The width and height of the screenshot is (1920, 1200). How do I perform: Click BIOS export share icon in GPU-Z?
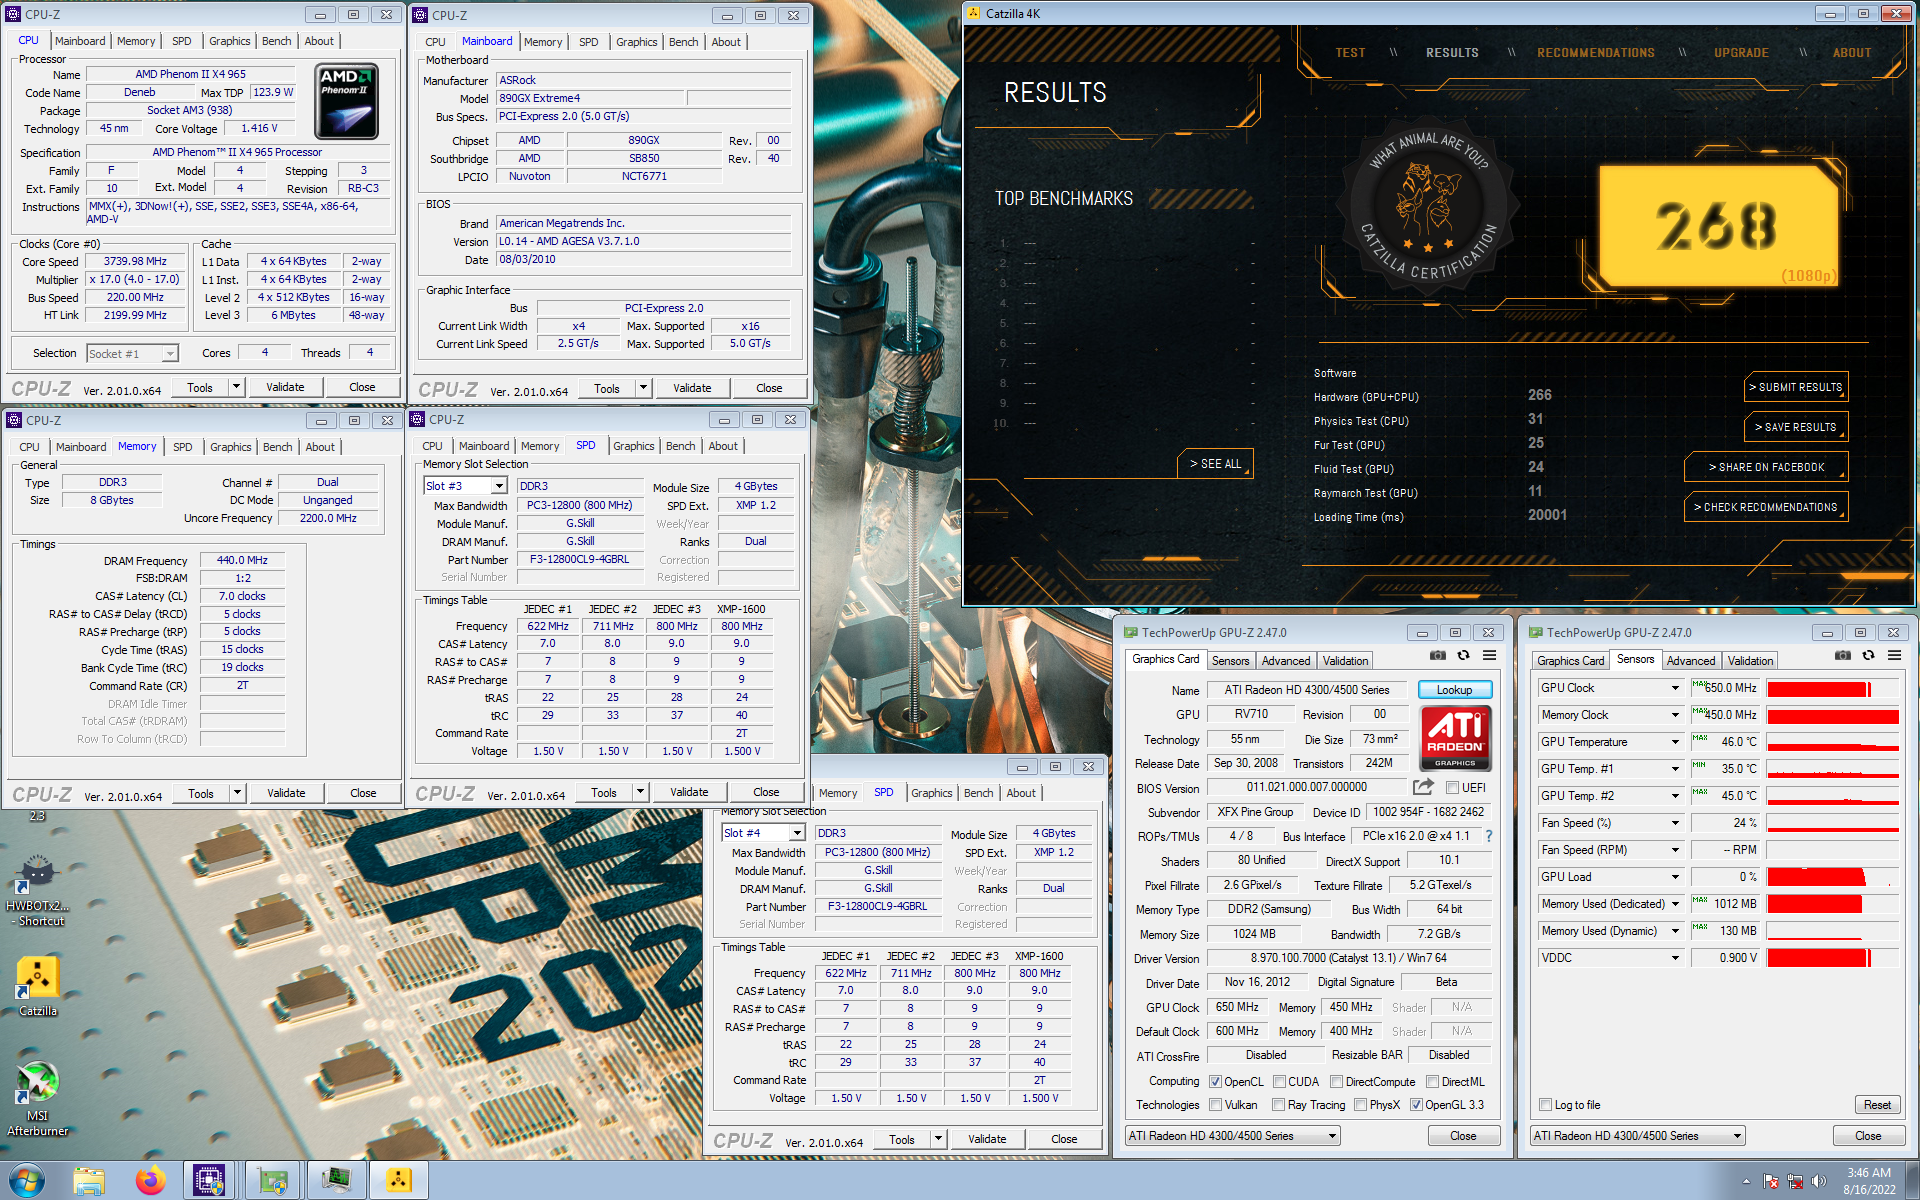point(1423,787)
